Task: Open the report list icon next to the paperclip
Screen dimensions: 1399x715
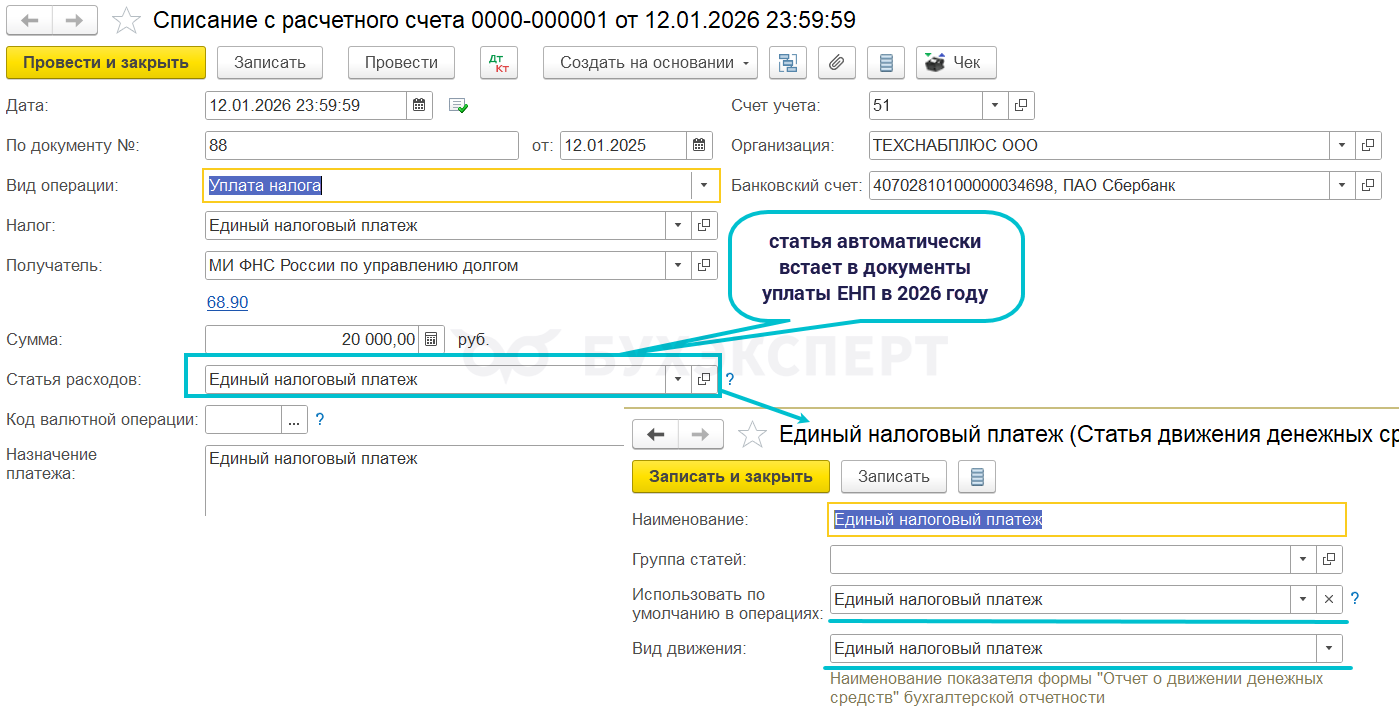Action: pyautogui.click(x=885, y=63)
